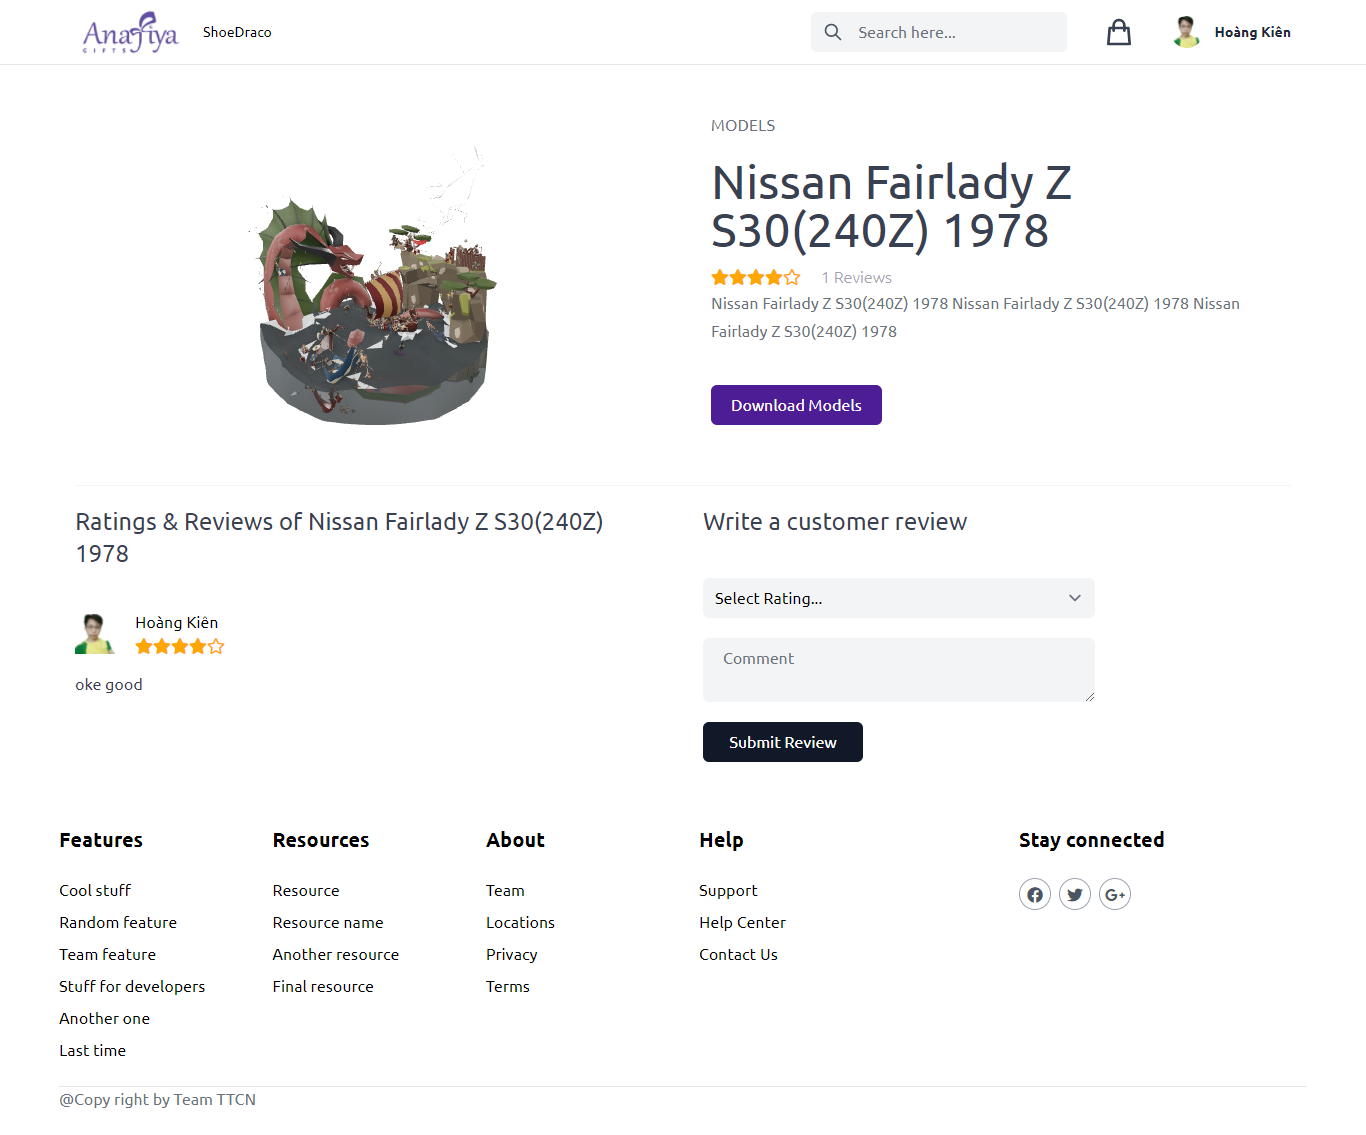
Task: Expand the Select Rating dropdown
Action: coord(899,598)
